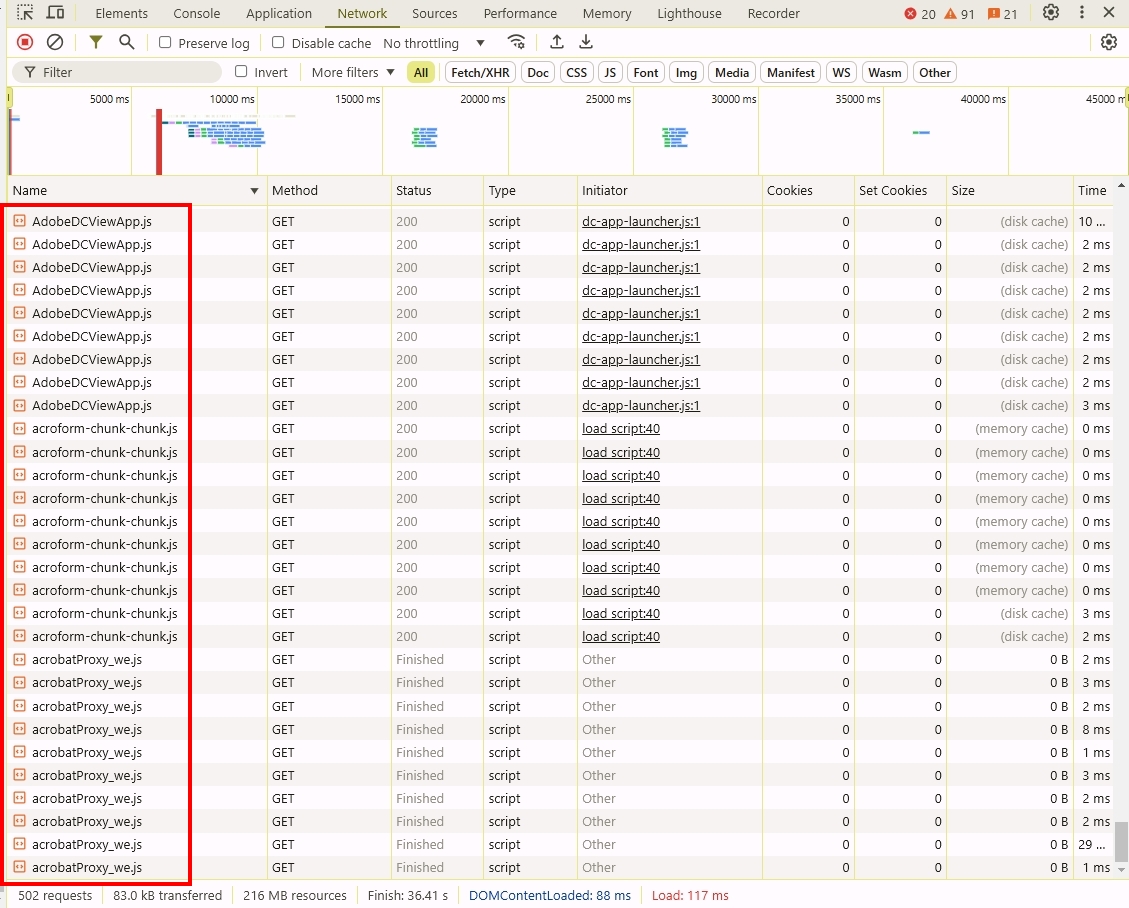Select the Fetch/XHR request filter
Viewport: 1129px width, 908px height.
(479, 72)
